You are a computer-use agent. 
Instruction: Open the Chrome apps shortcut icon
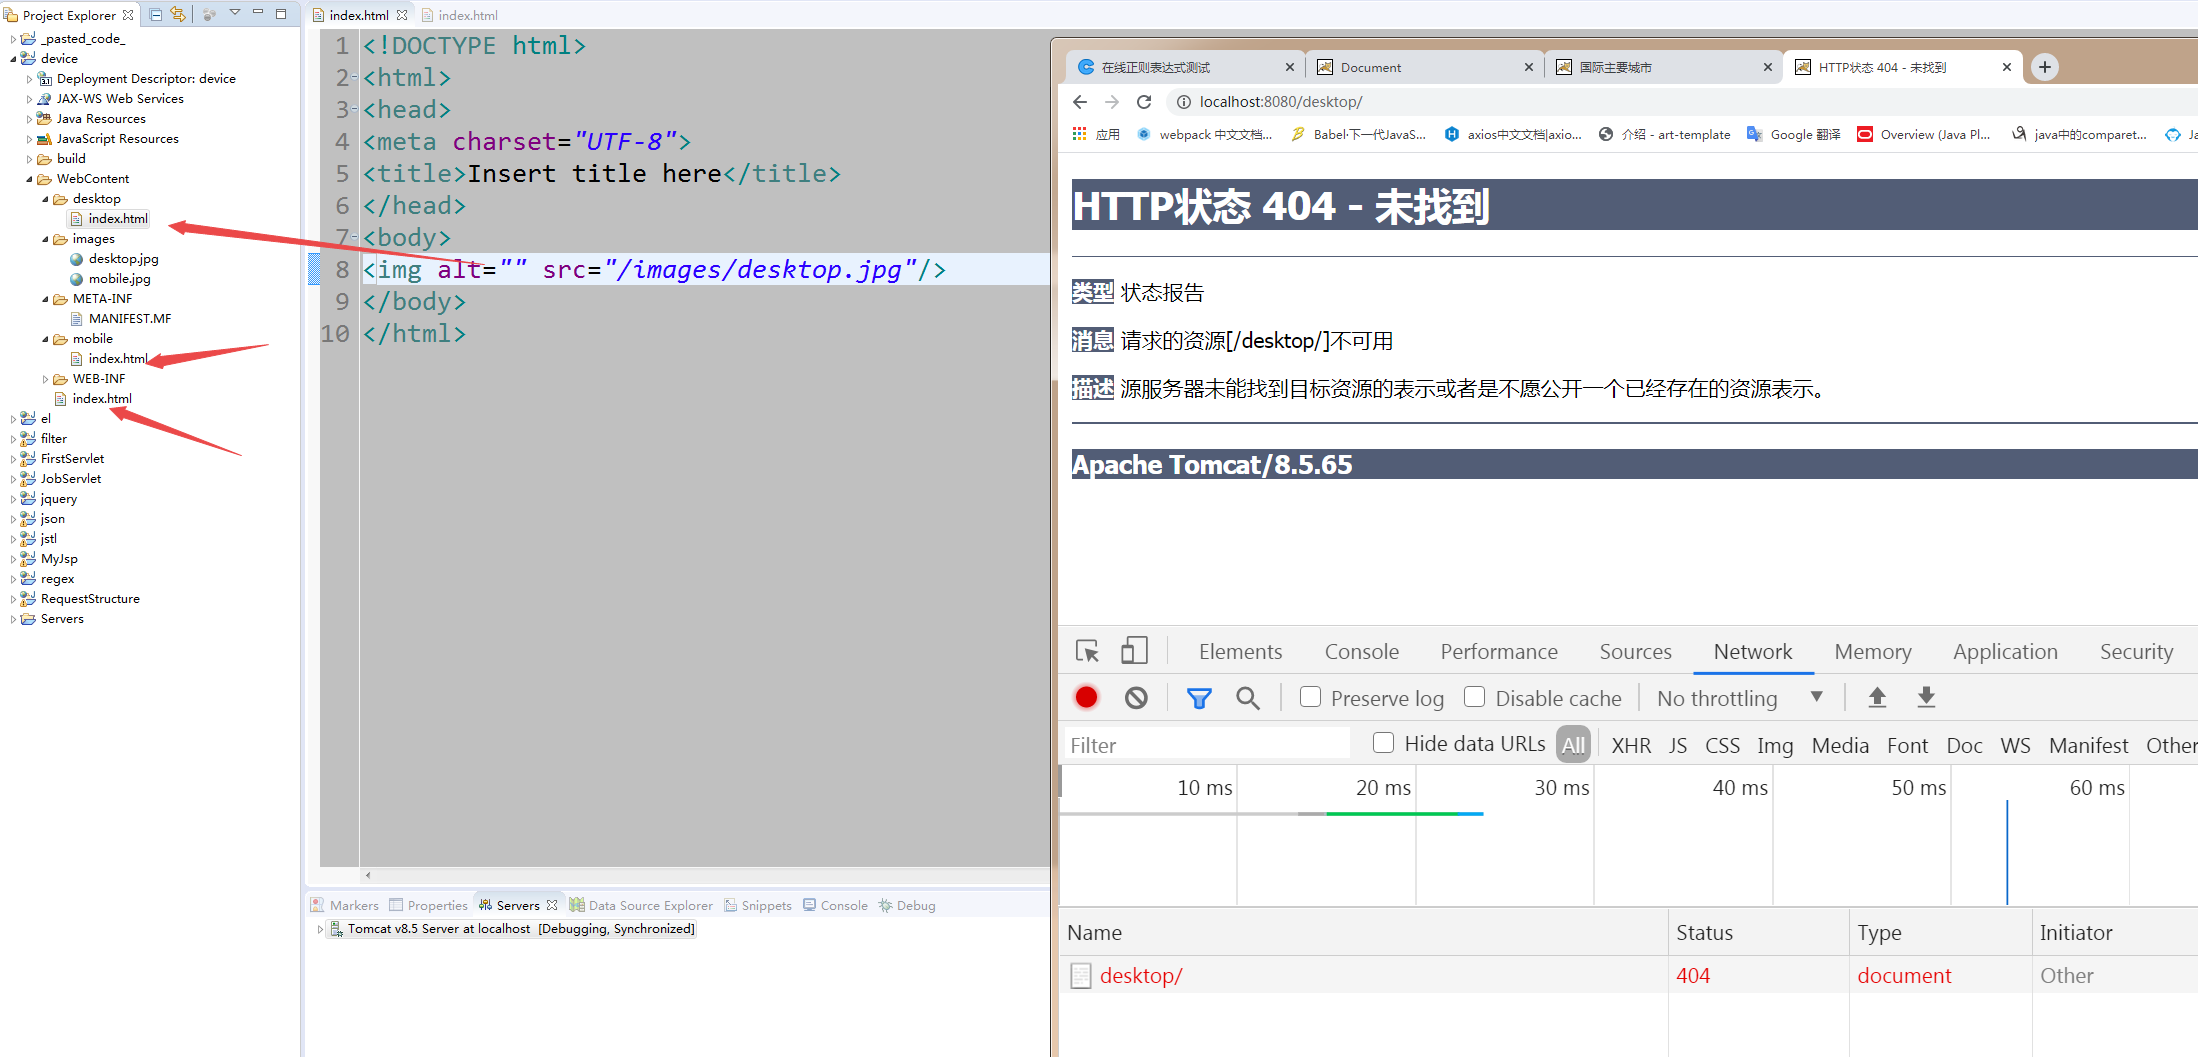1079,134
